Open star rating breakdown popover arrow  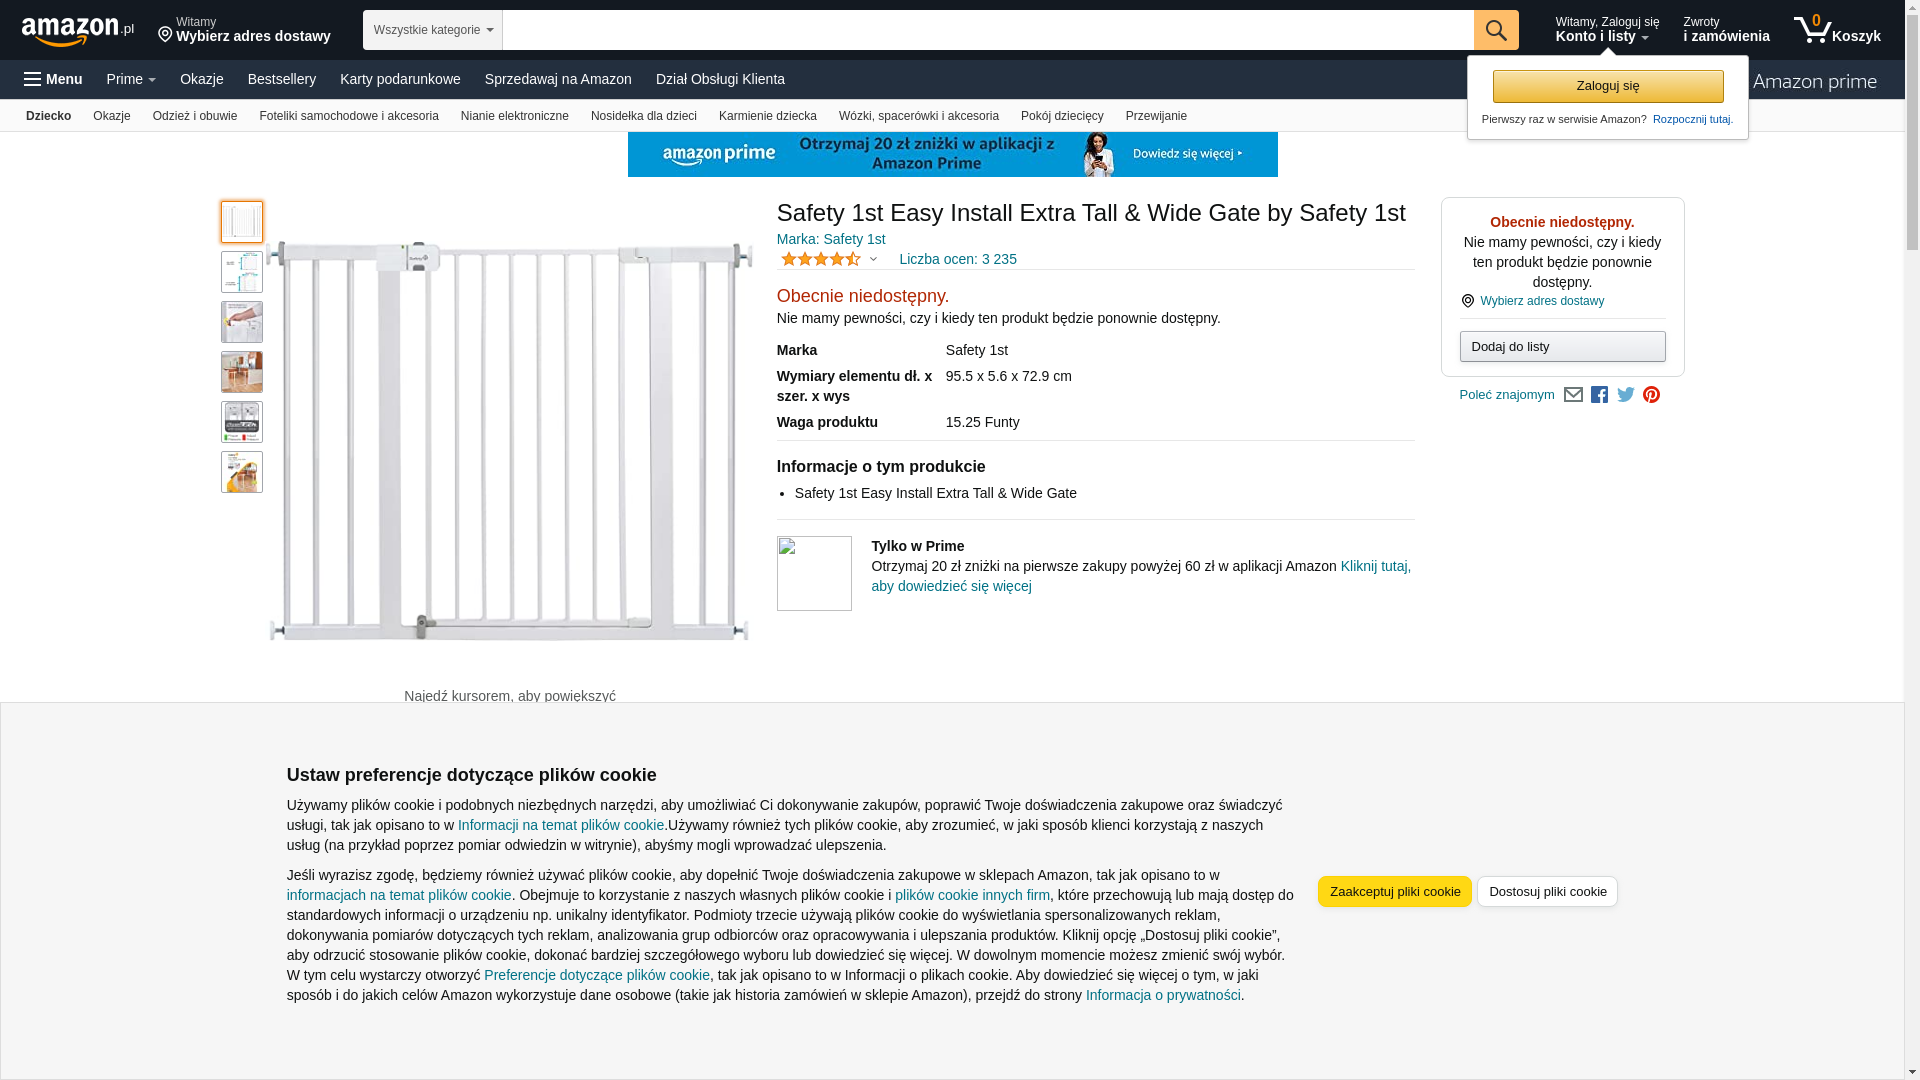coord(873,260)
